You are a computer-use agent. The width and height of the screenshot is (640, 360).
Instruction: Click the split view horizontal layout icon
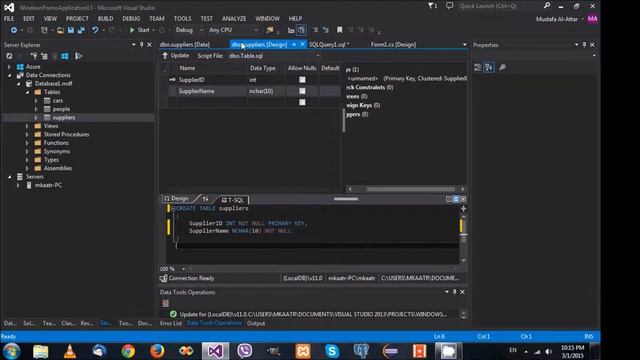pos(456,199)
